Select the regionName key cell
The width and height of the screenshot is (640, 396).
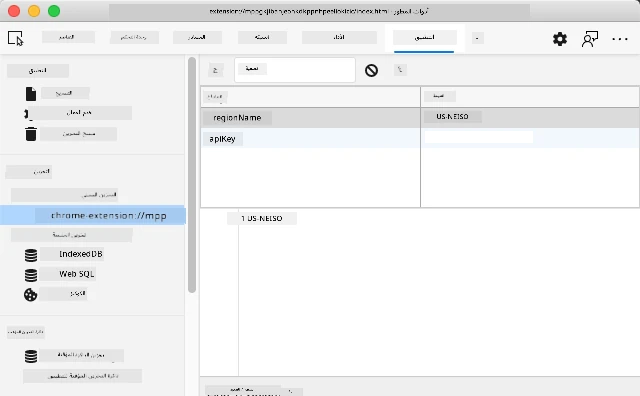[310, 118]
